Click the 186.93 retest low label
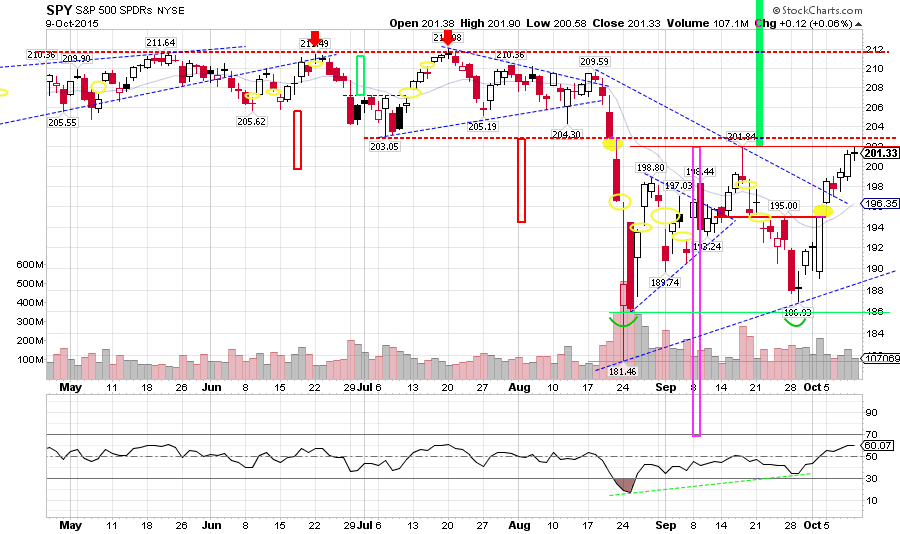The height and width of the screenshot is (534, 900). coord(798,312)
